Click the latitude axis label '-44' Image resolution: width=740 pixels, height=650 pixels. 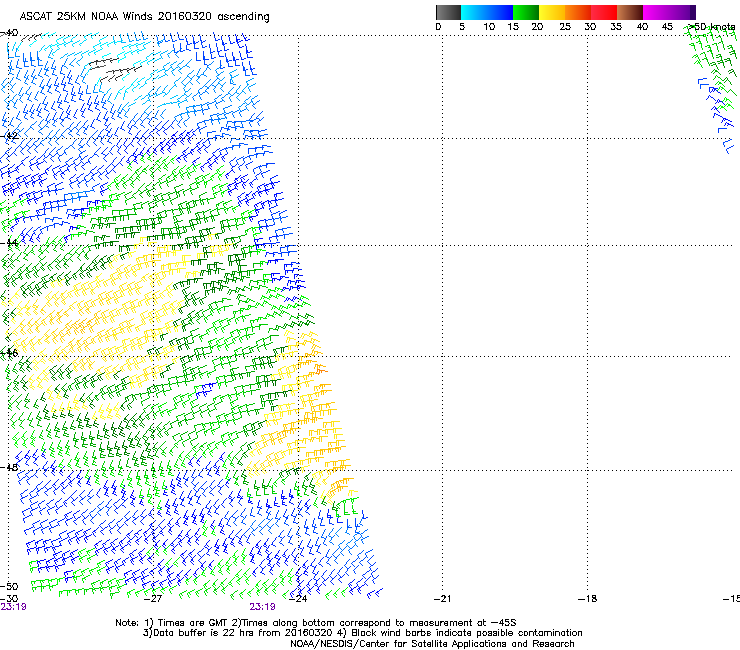[x=9, y=243]
